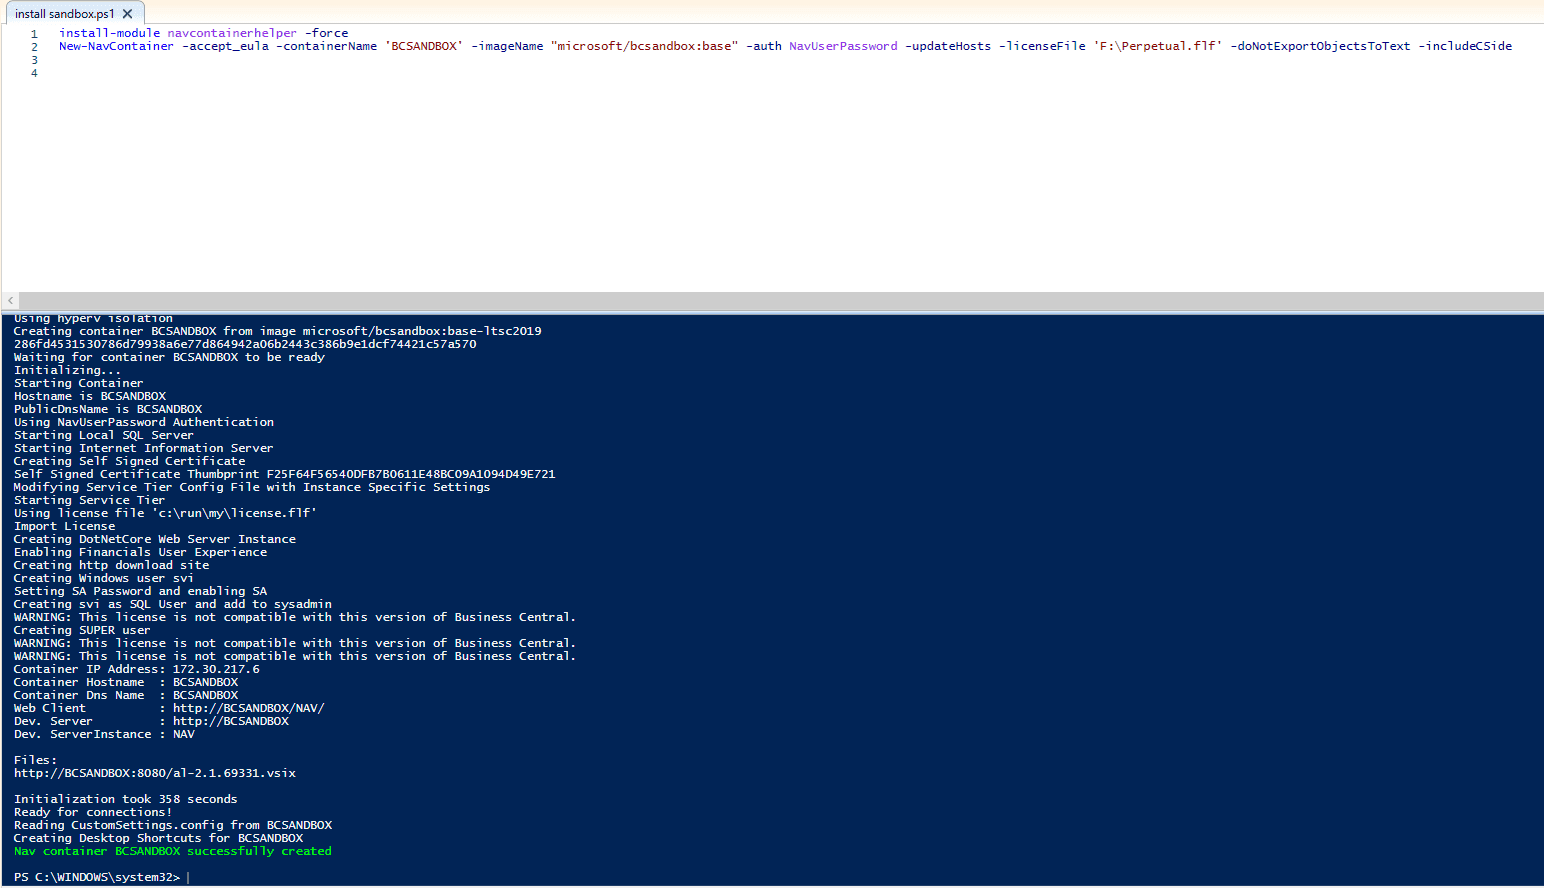This screenshot has width=1544, height=888.
Task: Click line number 1 in script editor
Action: pos(34,33)
